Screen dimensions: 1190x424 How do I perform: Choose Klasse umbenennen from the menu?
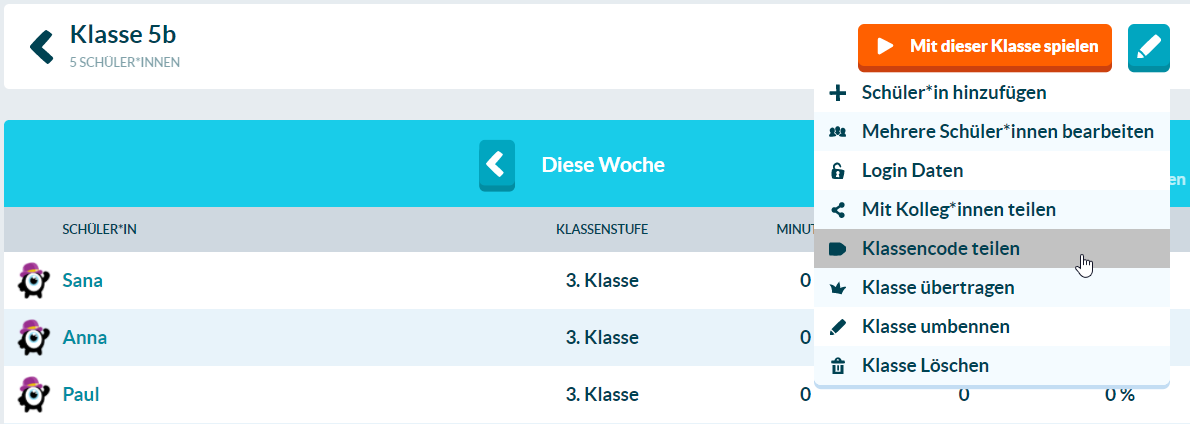tap(991, 327)
